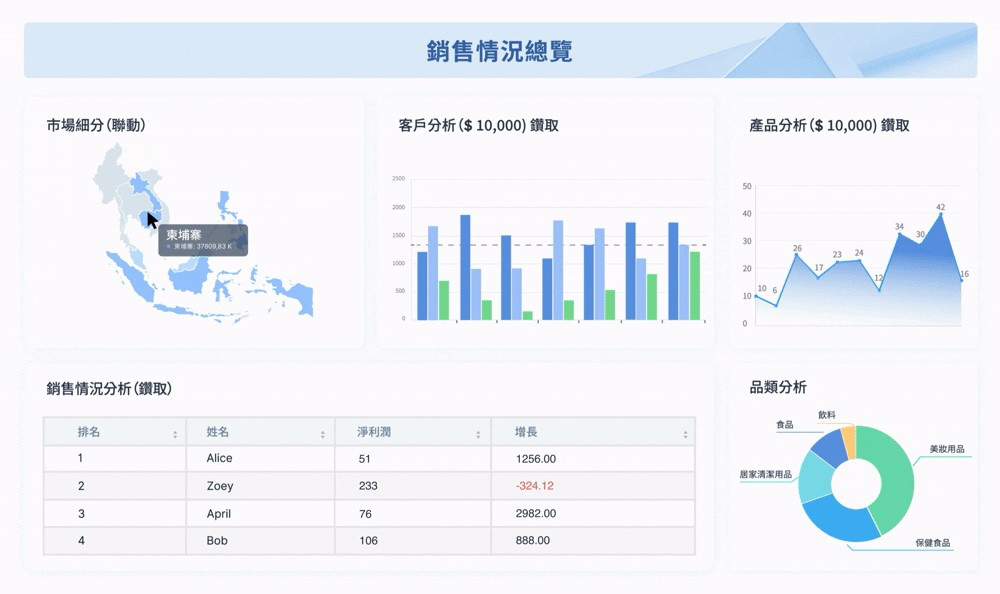Sort the table by 淨利潤 column sort arrows

point(478,434)
